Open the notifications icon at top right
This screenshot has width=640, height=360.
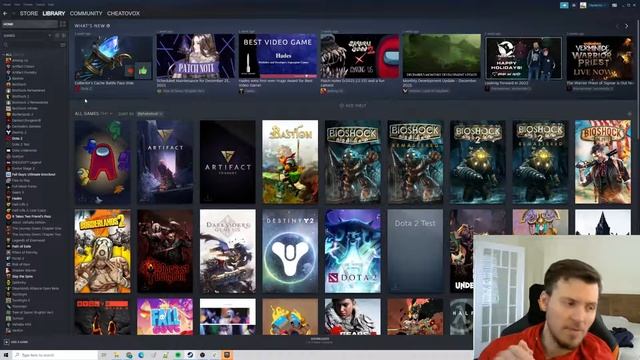pyautogui.click(x=574, y=5)
